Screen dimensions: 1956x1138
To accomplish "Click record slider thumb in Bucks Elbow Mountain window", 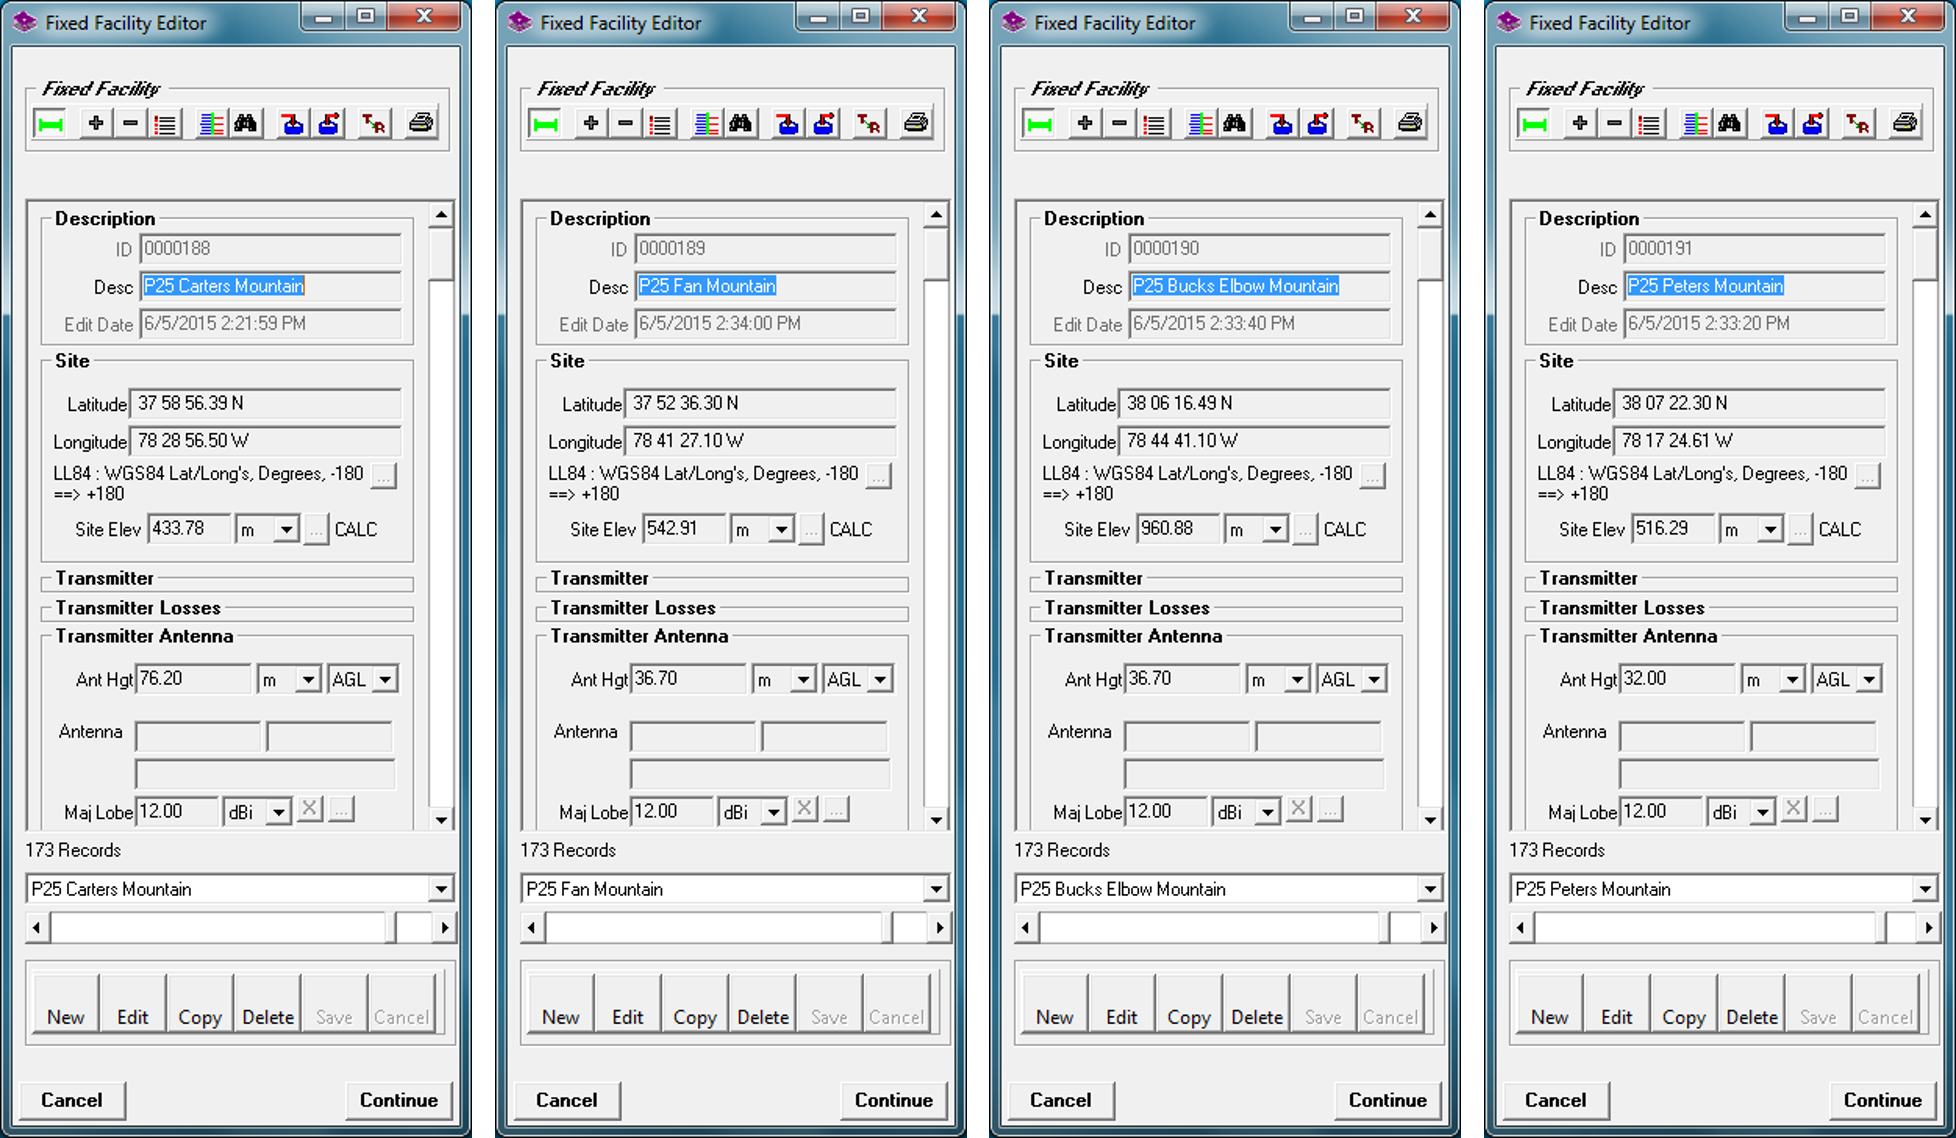I will tap(1384, 928).
